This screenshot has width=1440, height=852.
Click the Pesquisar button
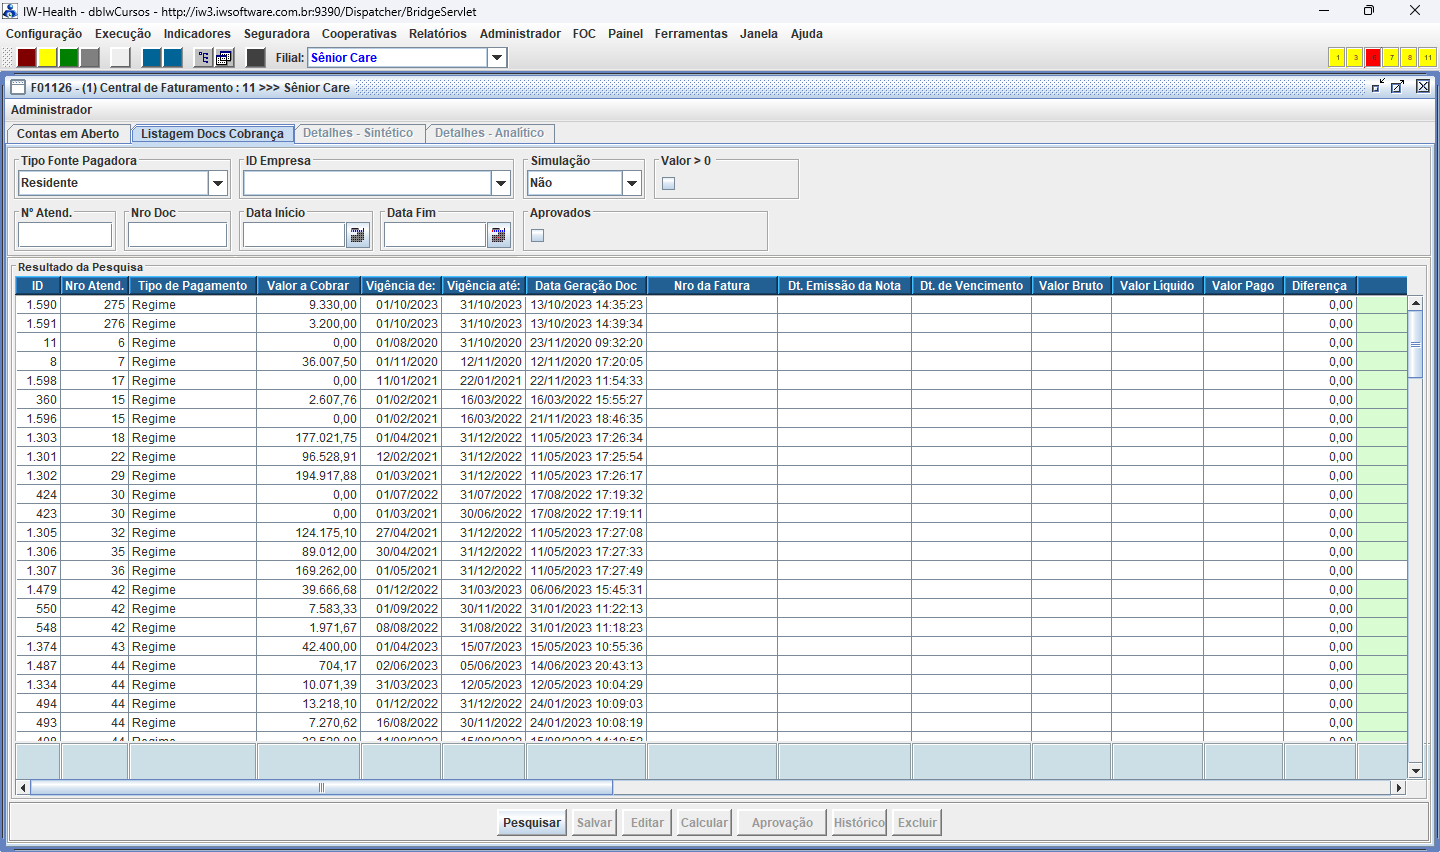(x=532, y=823)
